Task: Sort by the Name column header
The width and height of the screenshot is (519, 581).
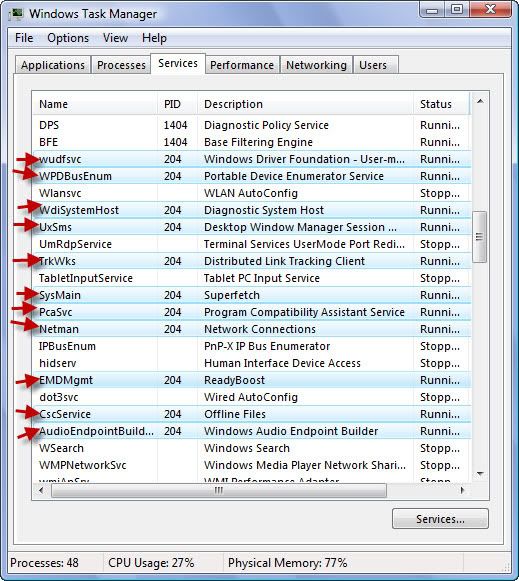Action: coord(95,104)
